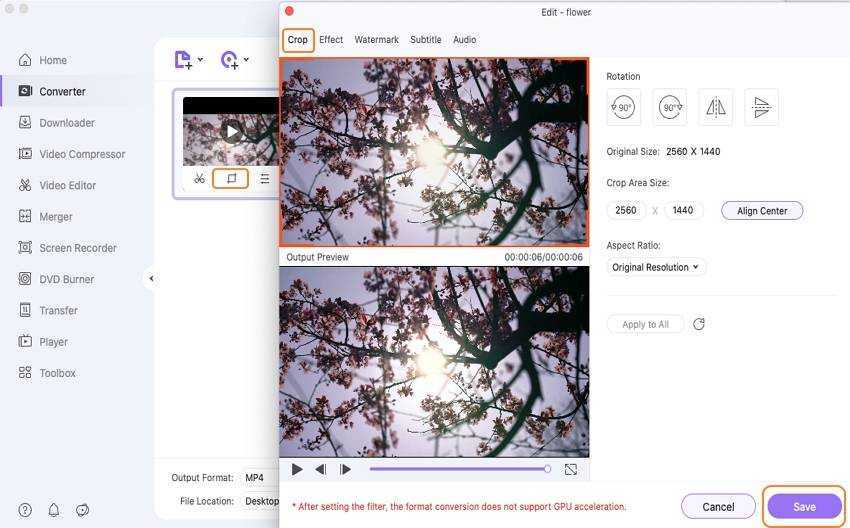Click the reset refresh icon
The image size is (850, 528).
[699, 324]
